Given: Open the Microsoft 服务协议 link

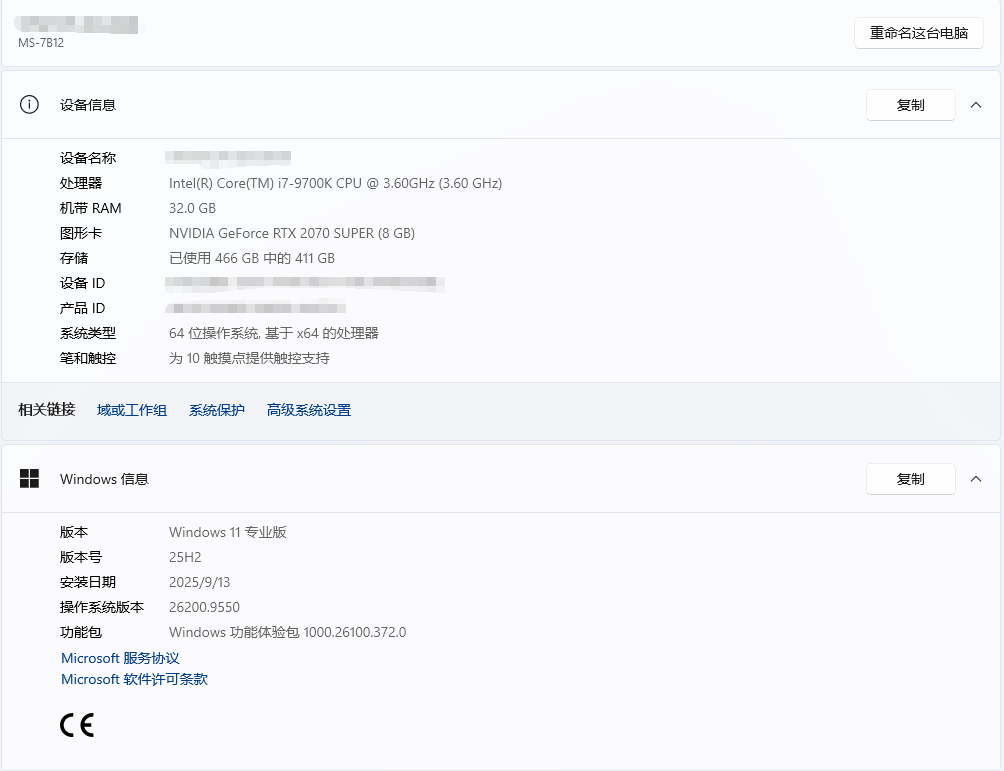Looking at the screenshot, I should click(120, 658).
